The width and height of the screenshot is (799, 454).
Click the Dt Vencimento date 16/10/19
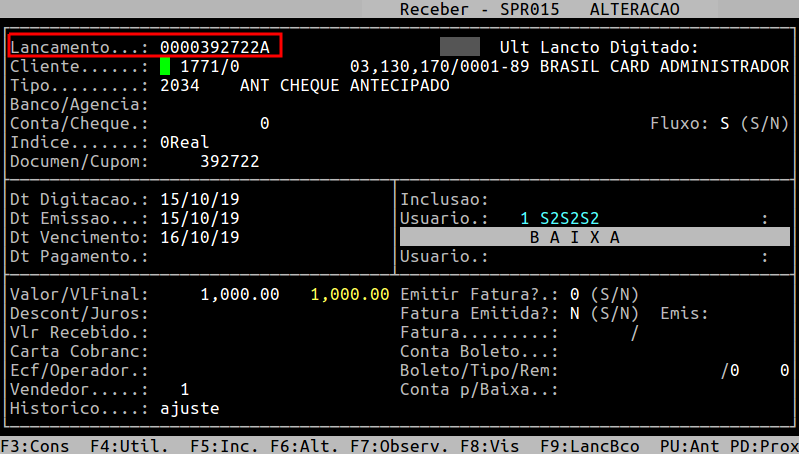pos(200,237)
